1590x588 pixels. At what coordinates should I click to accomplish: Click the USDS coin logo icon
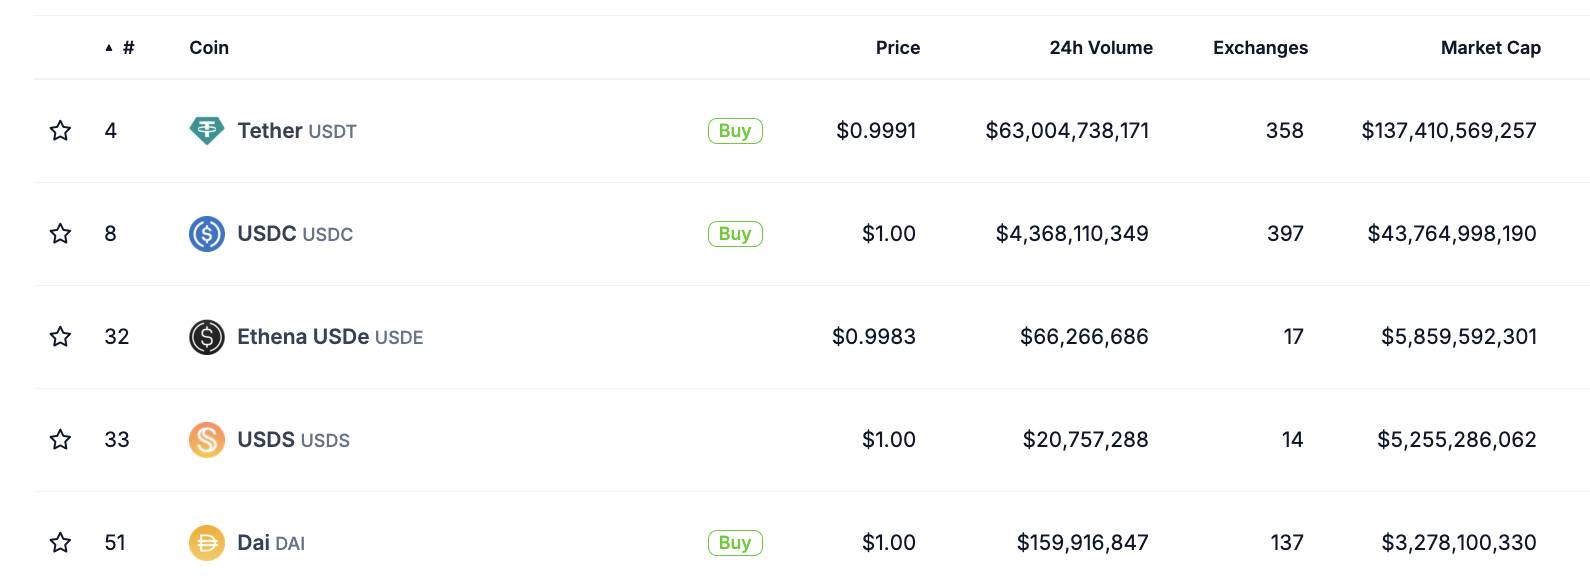207,440
